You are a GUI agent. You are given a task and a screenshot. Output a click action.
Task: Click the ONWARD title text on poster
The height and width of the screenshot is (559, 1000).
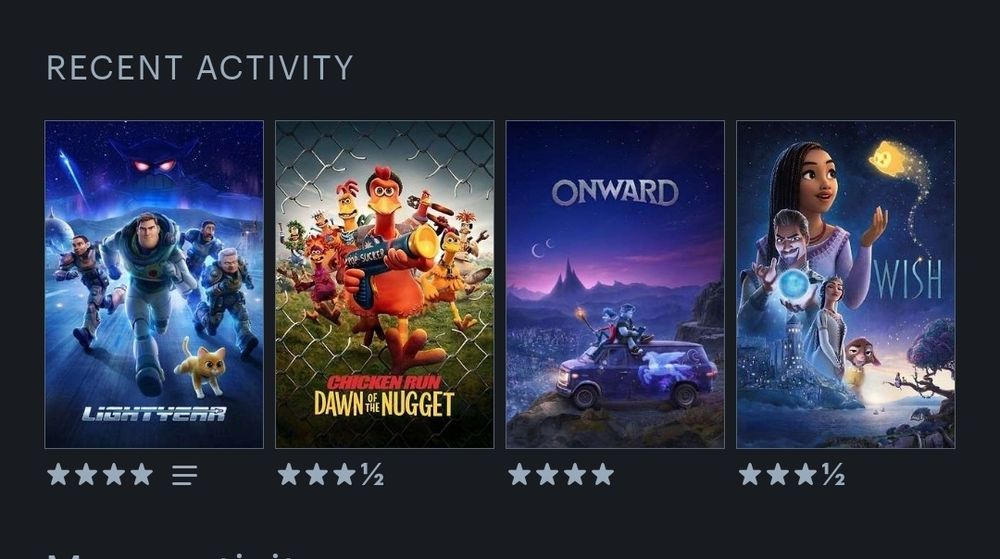615,192
